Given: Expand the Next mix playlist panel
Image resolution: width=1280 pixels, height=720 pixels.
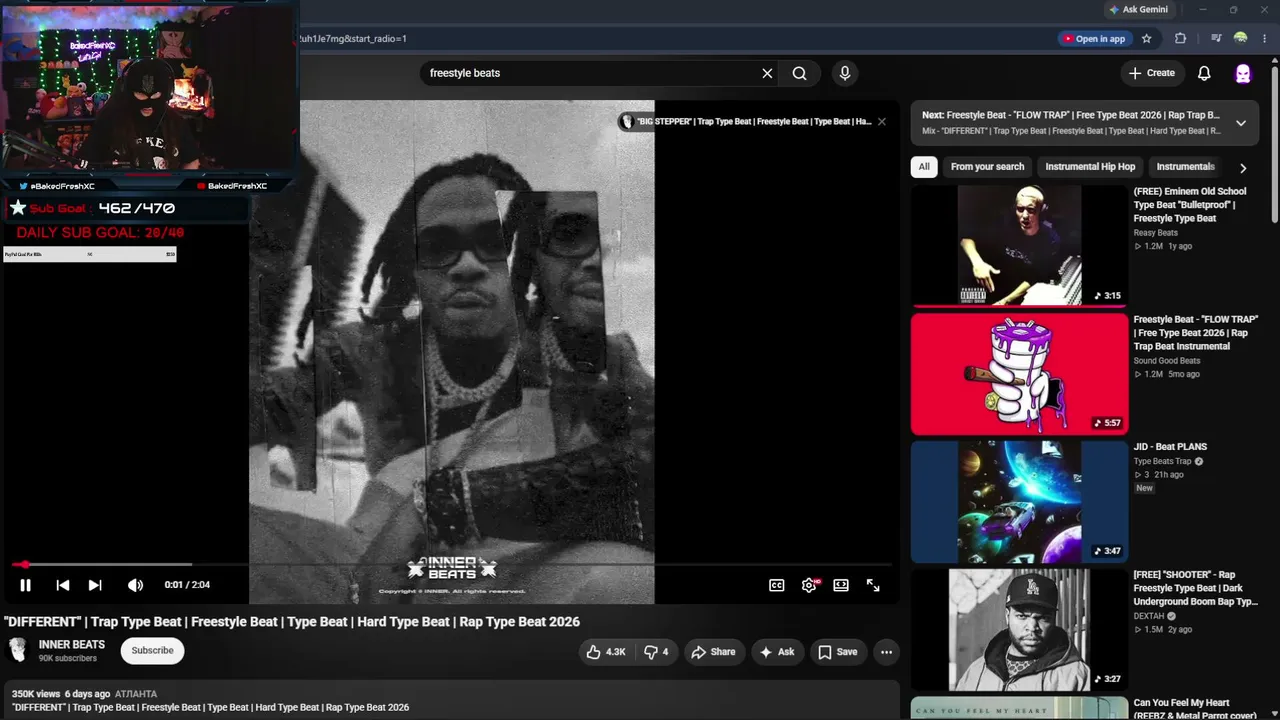Looking at the screenshot, I should (x=1241, y=123).
